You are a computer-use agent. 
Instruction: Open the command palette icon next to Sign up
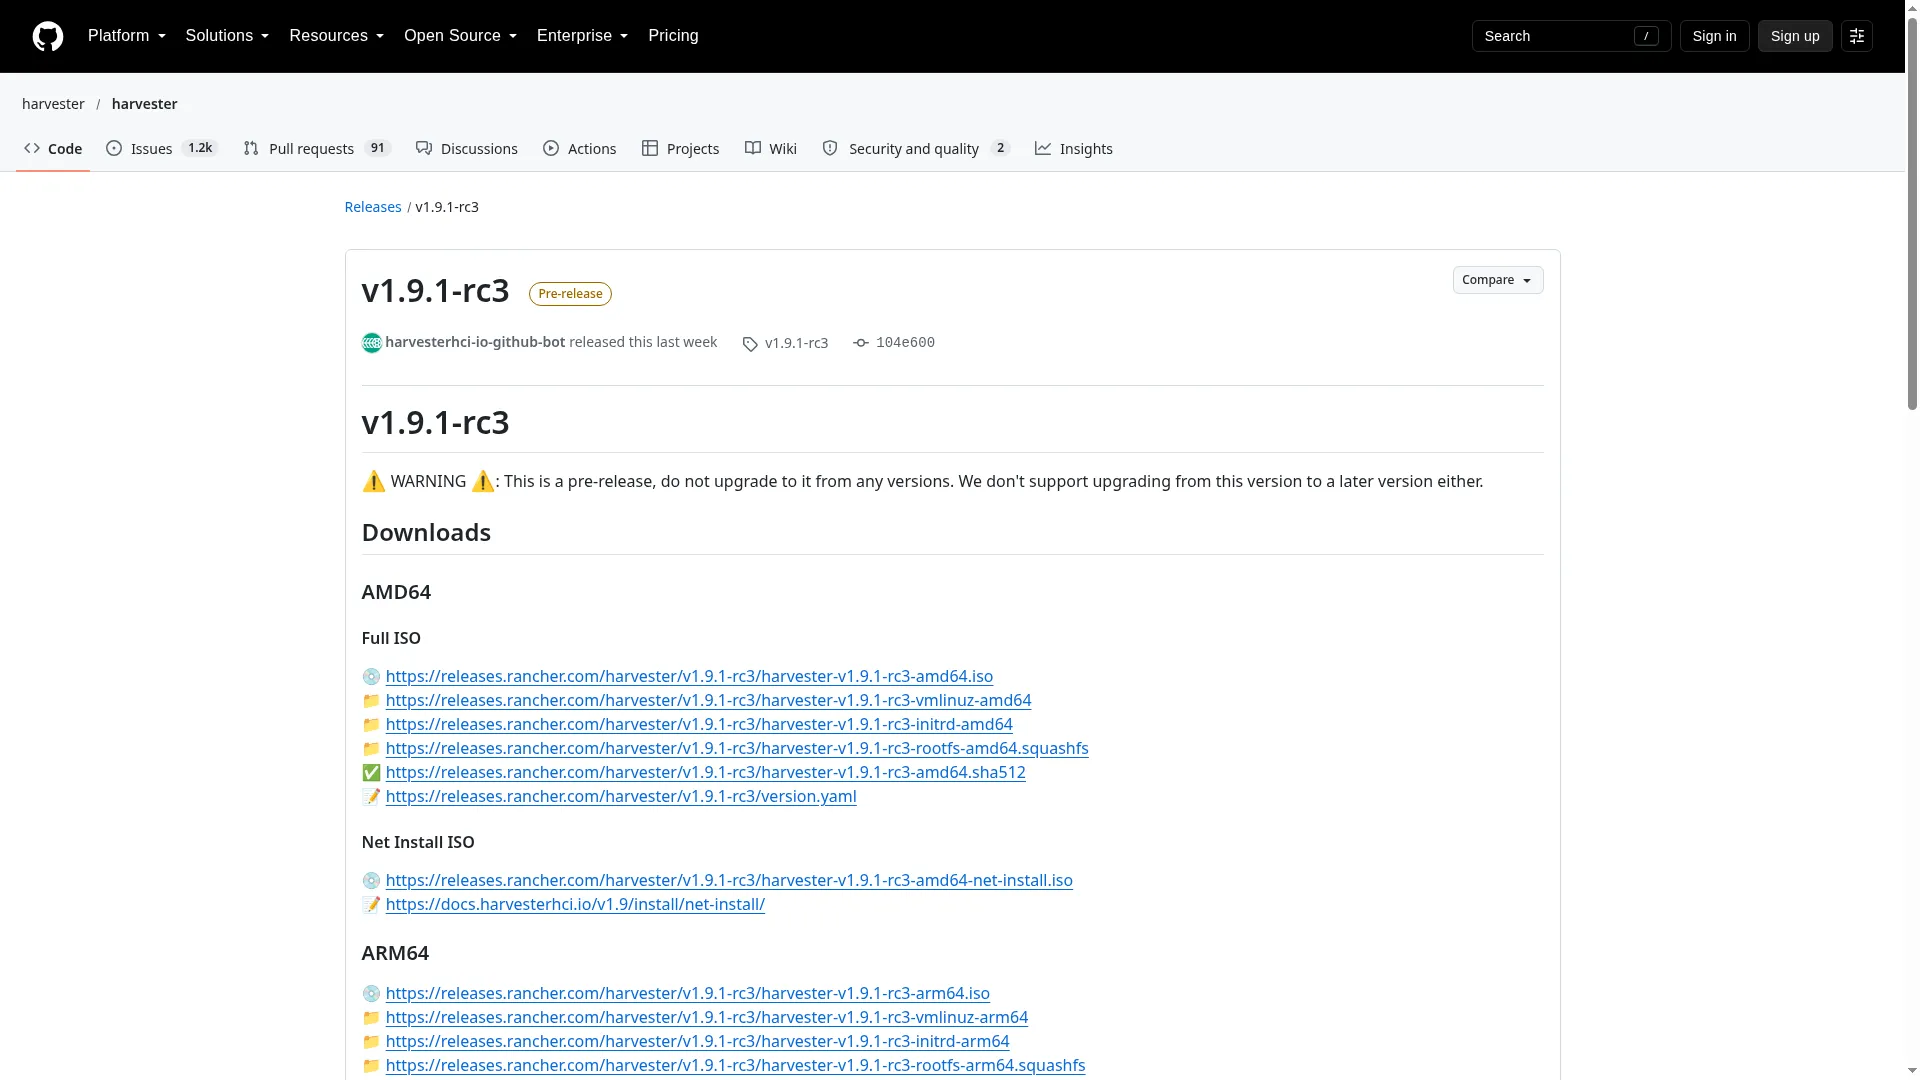[x=1857, y=36]
